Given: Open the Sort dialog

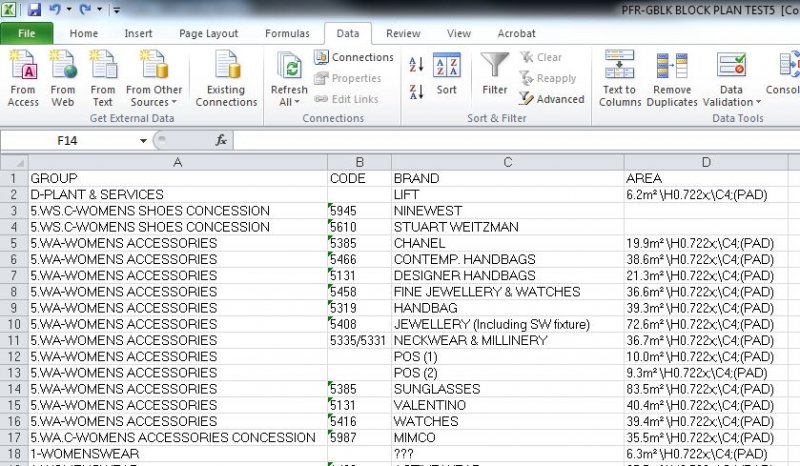Looking at the screenshot, I should click(x=446, y=74).
